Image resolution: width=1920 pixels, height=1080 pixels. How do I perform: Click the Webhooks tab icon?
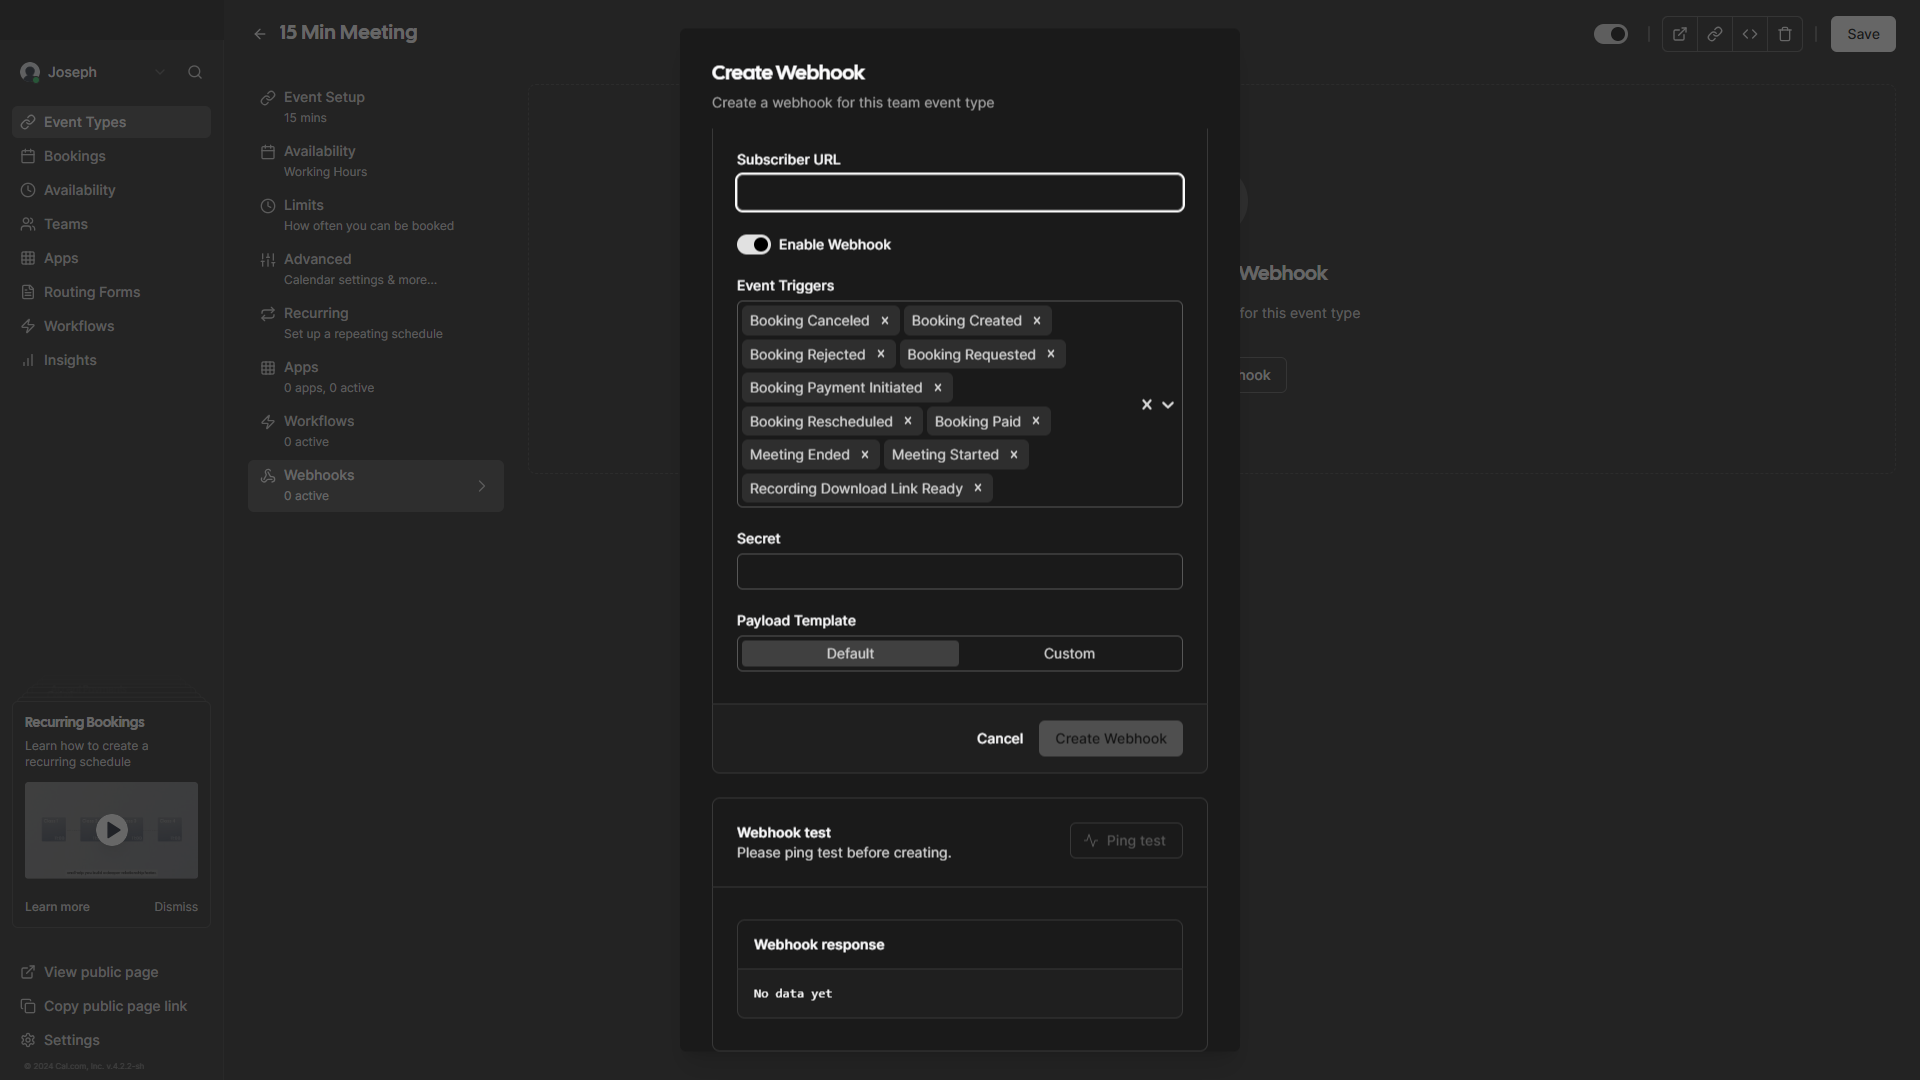(x=268, y=476)
